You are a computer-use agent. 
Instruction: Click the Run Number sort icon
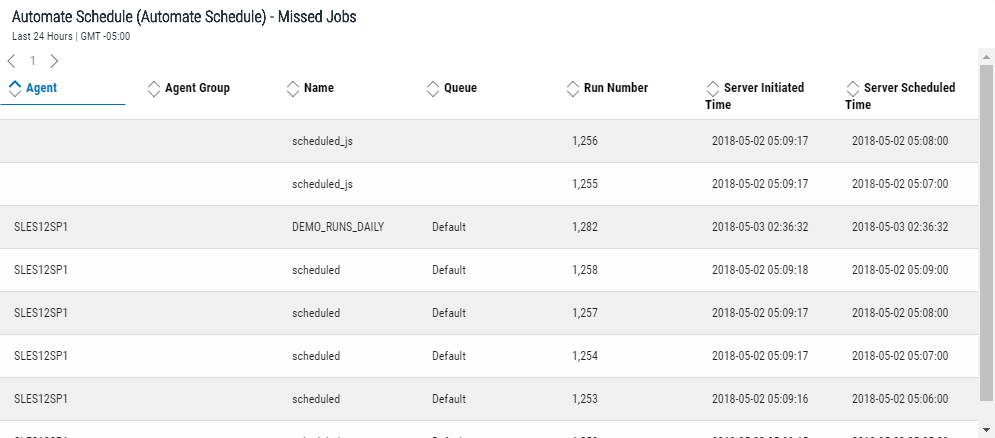click(x=573, y=88)
